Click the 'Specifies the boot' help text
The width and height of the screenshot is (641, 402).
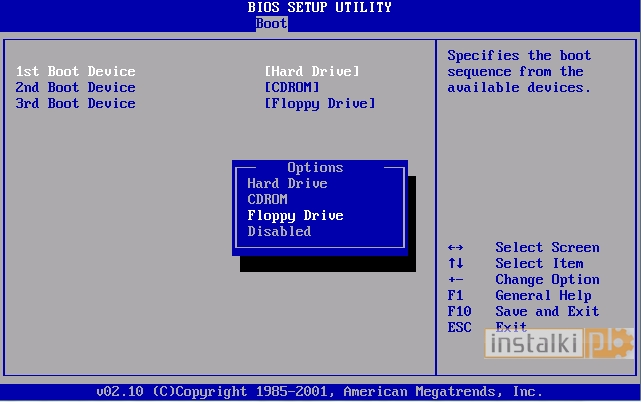click(519, 55)
